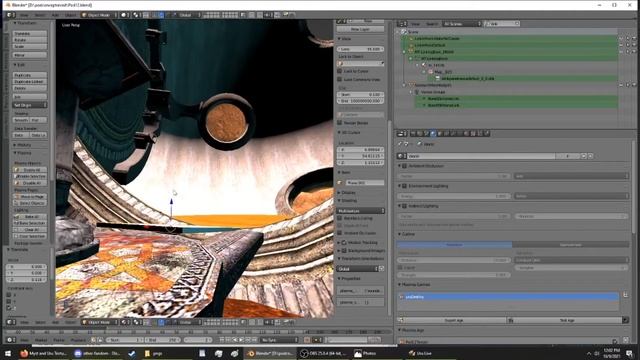Open the Outliner Search menu
The width and height of the screenshot is (640, 360).
(x=431, y=24)
